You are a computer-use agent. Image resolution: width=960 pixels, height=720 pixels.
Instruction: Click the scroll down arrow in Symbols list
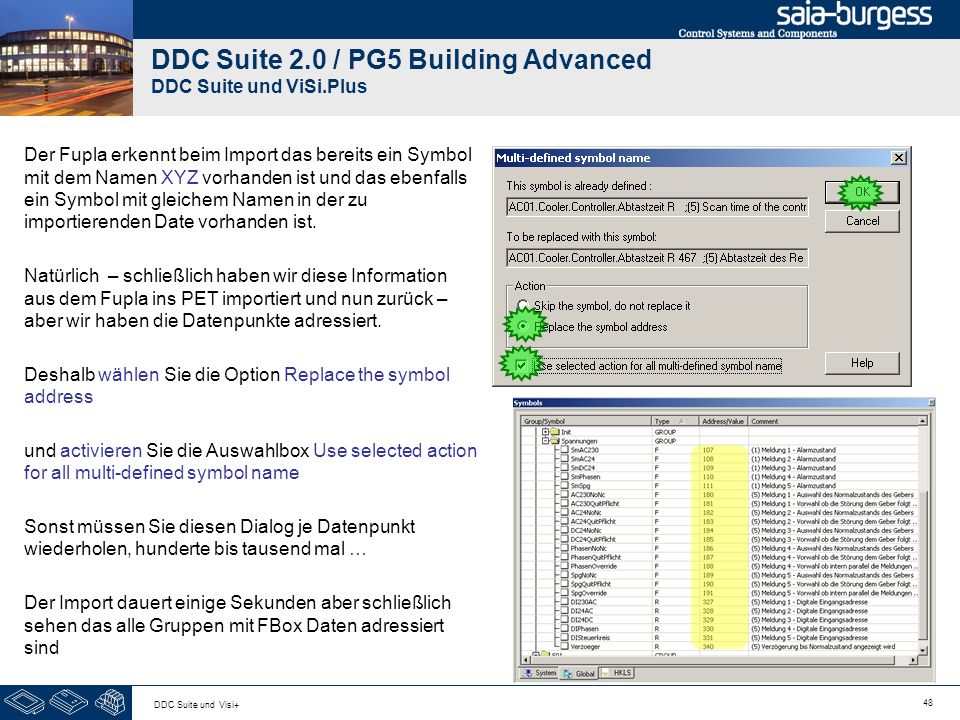coord(923,650)
